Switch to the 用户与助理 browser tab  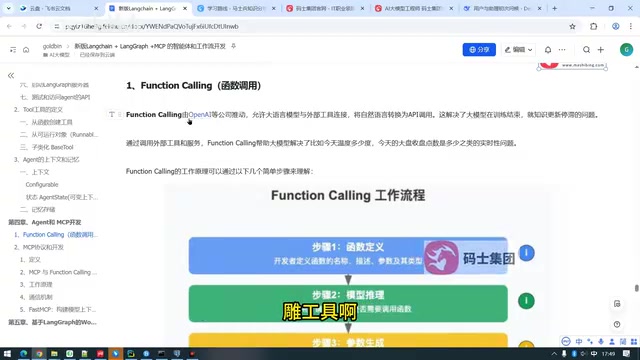coord(501,8)
